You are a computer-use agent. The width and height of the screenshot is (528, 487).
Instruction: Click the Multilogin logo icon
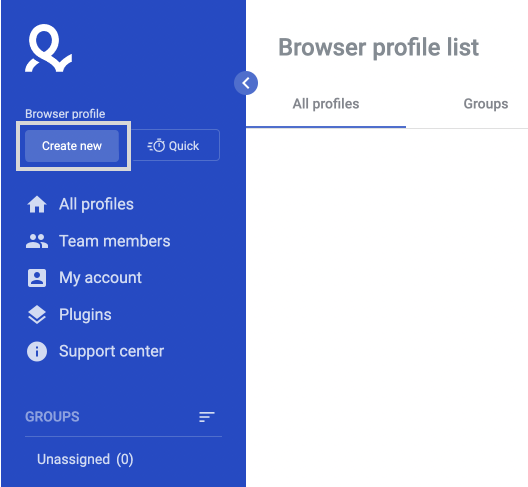[48, 48]
